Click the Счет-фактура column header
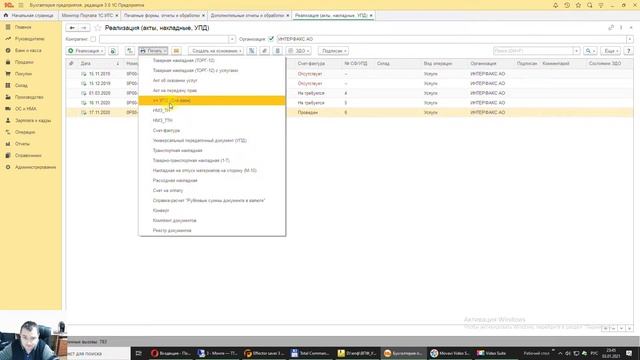This screenshot has width=640, height=360. tap(311, 64)
